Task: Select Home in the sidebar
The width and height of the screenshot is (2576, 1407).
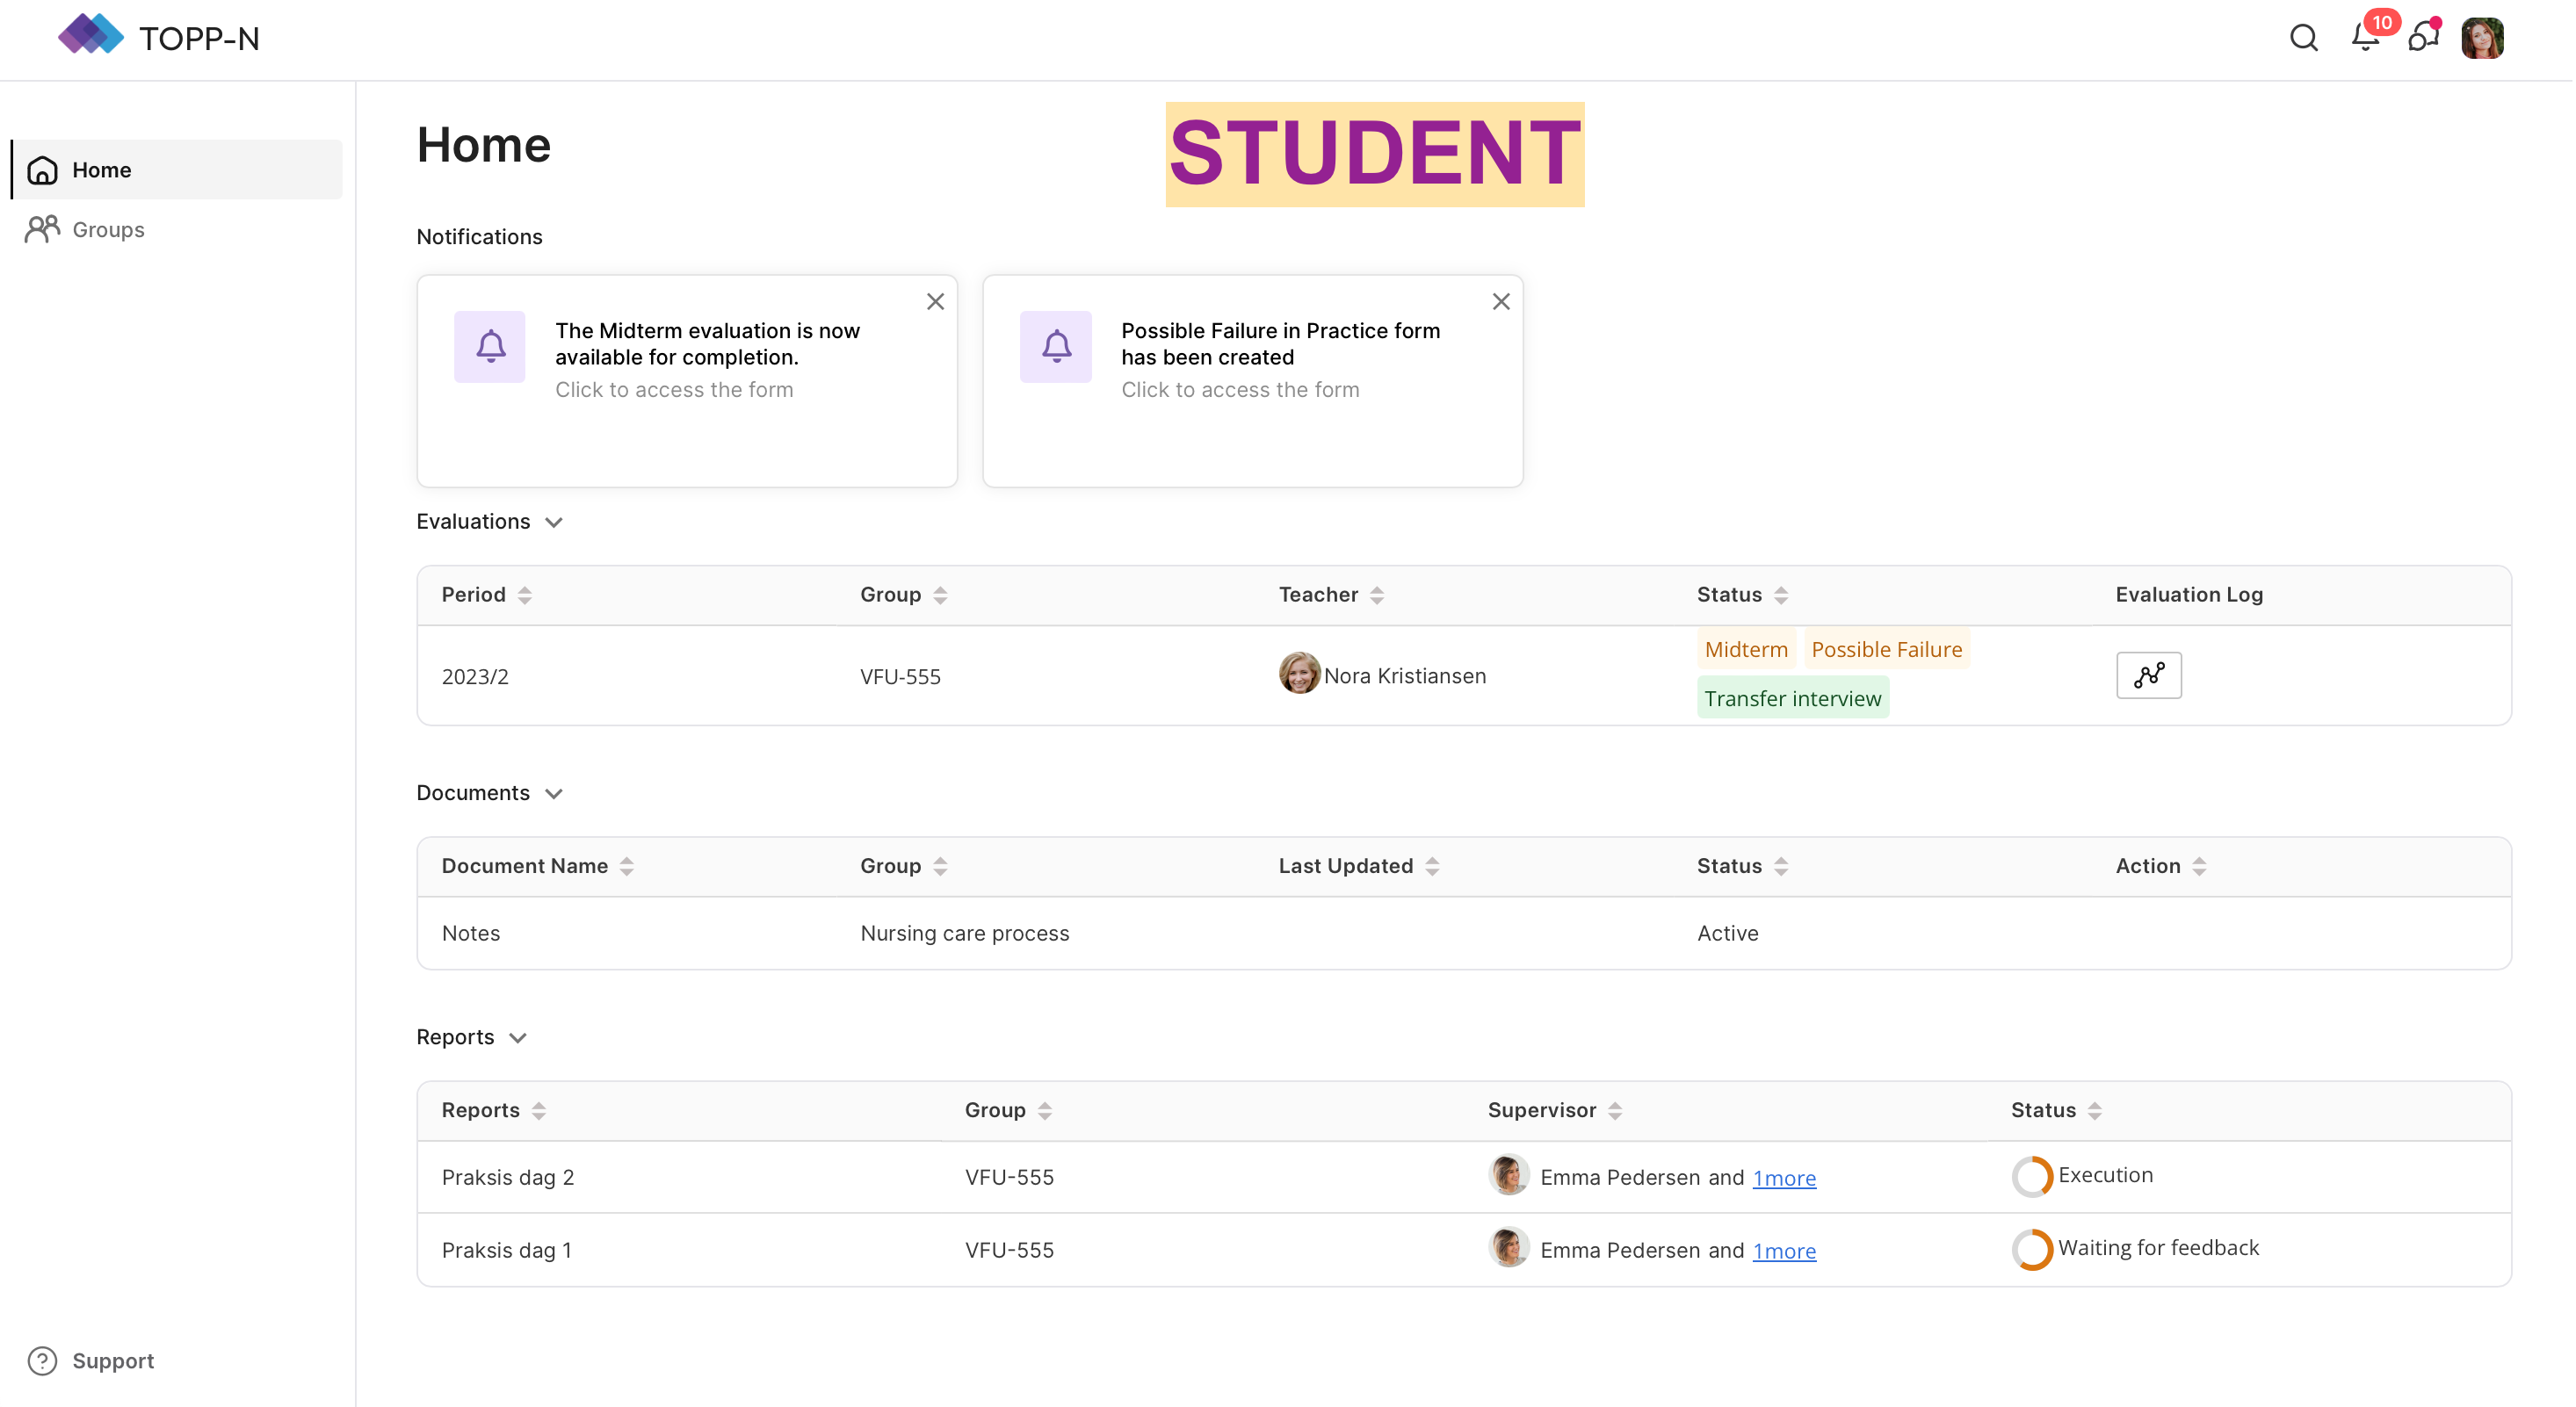Action: (101, 169)
